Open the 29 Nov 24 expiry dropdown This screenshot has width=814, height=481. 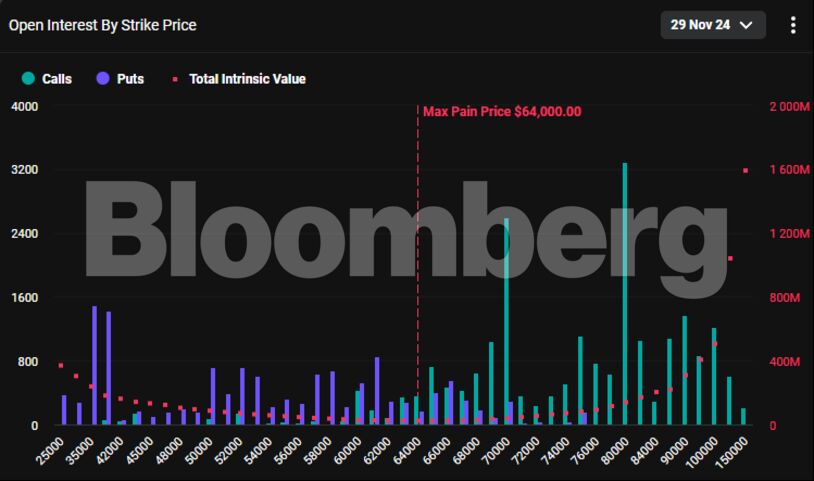click(x=712, y=26)
